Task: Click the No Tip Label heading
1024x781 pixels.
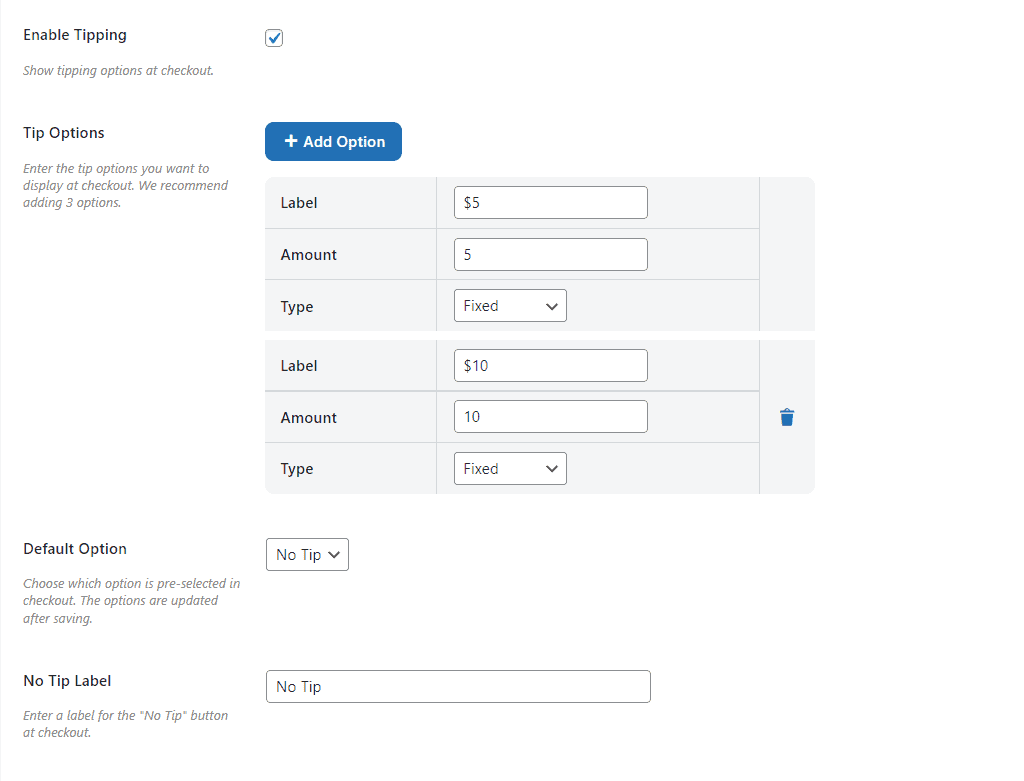Action: pos(67,681)
